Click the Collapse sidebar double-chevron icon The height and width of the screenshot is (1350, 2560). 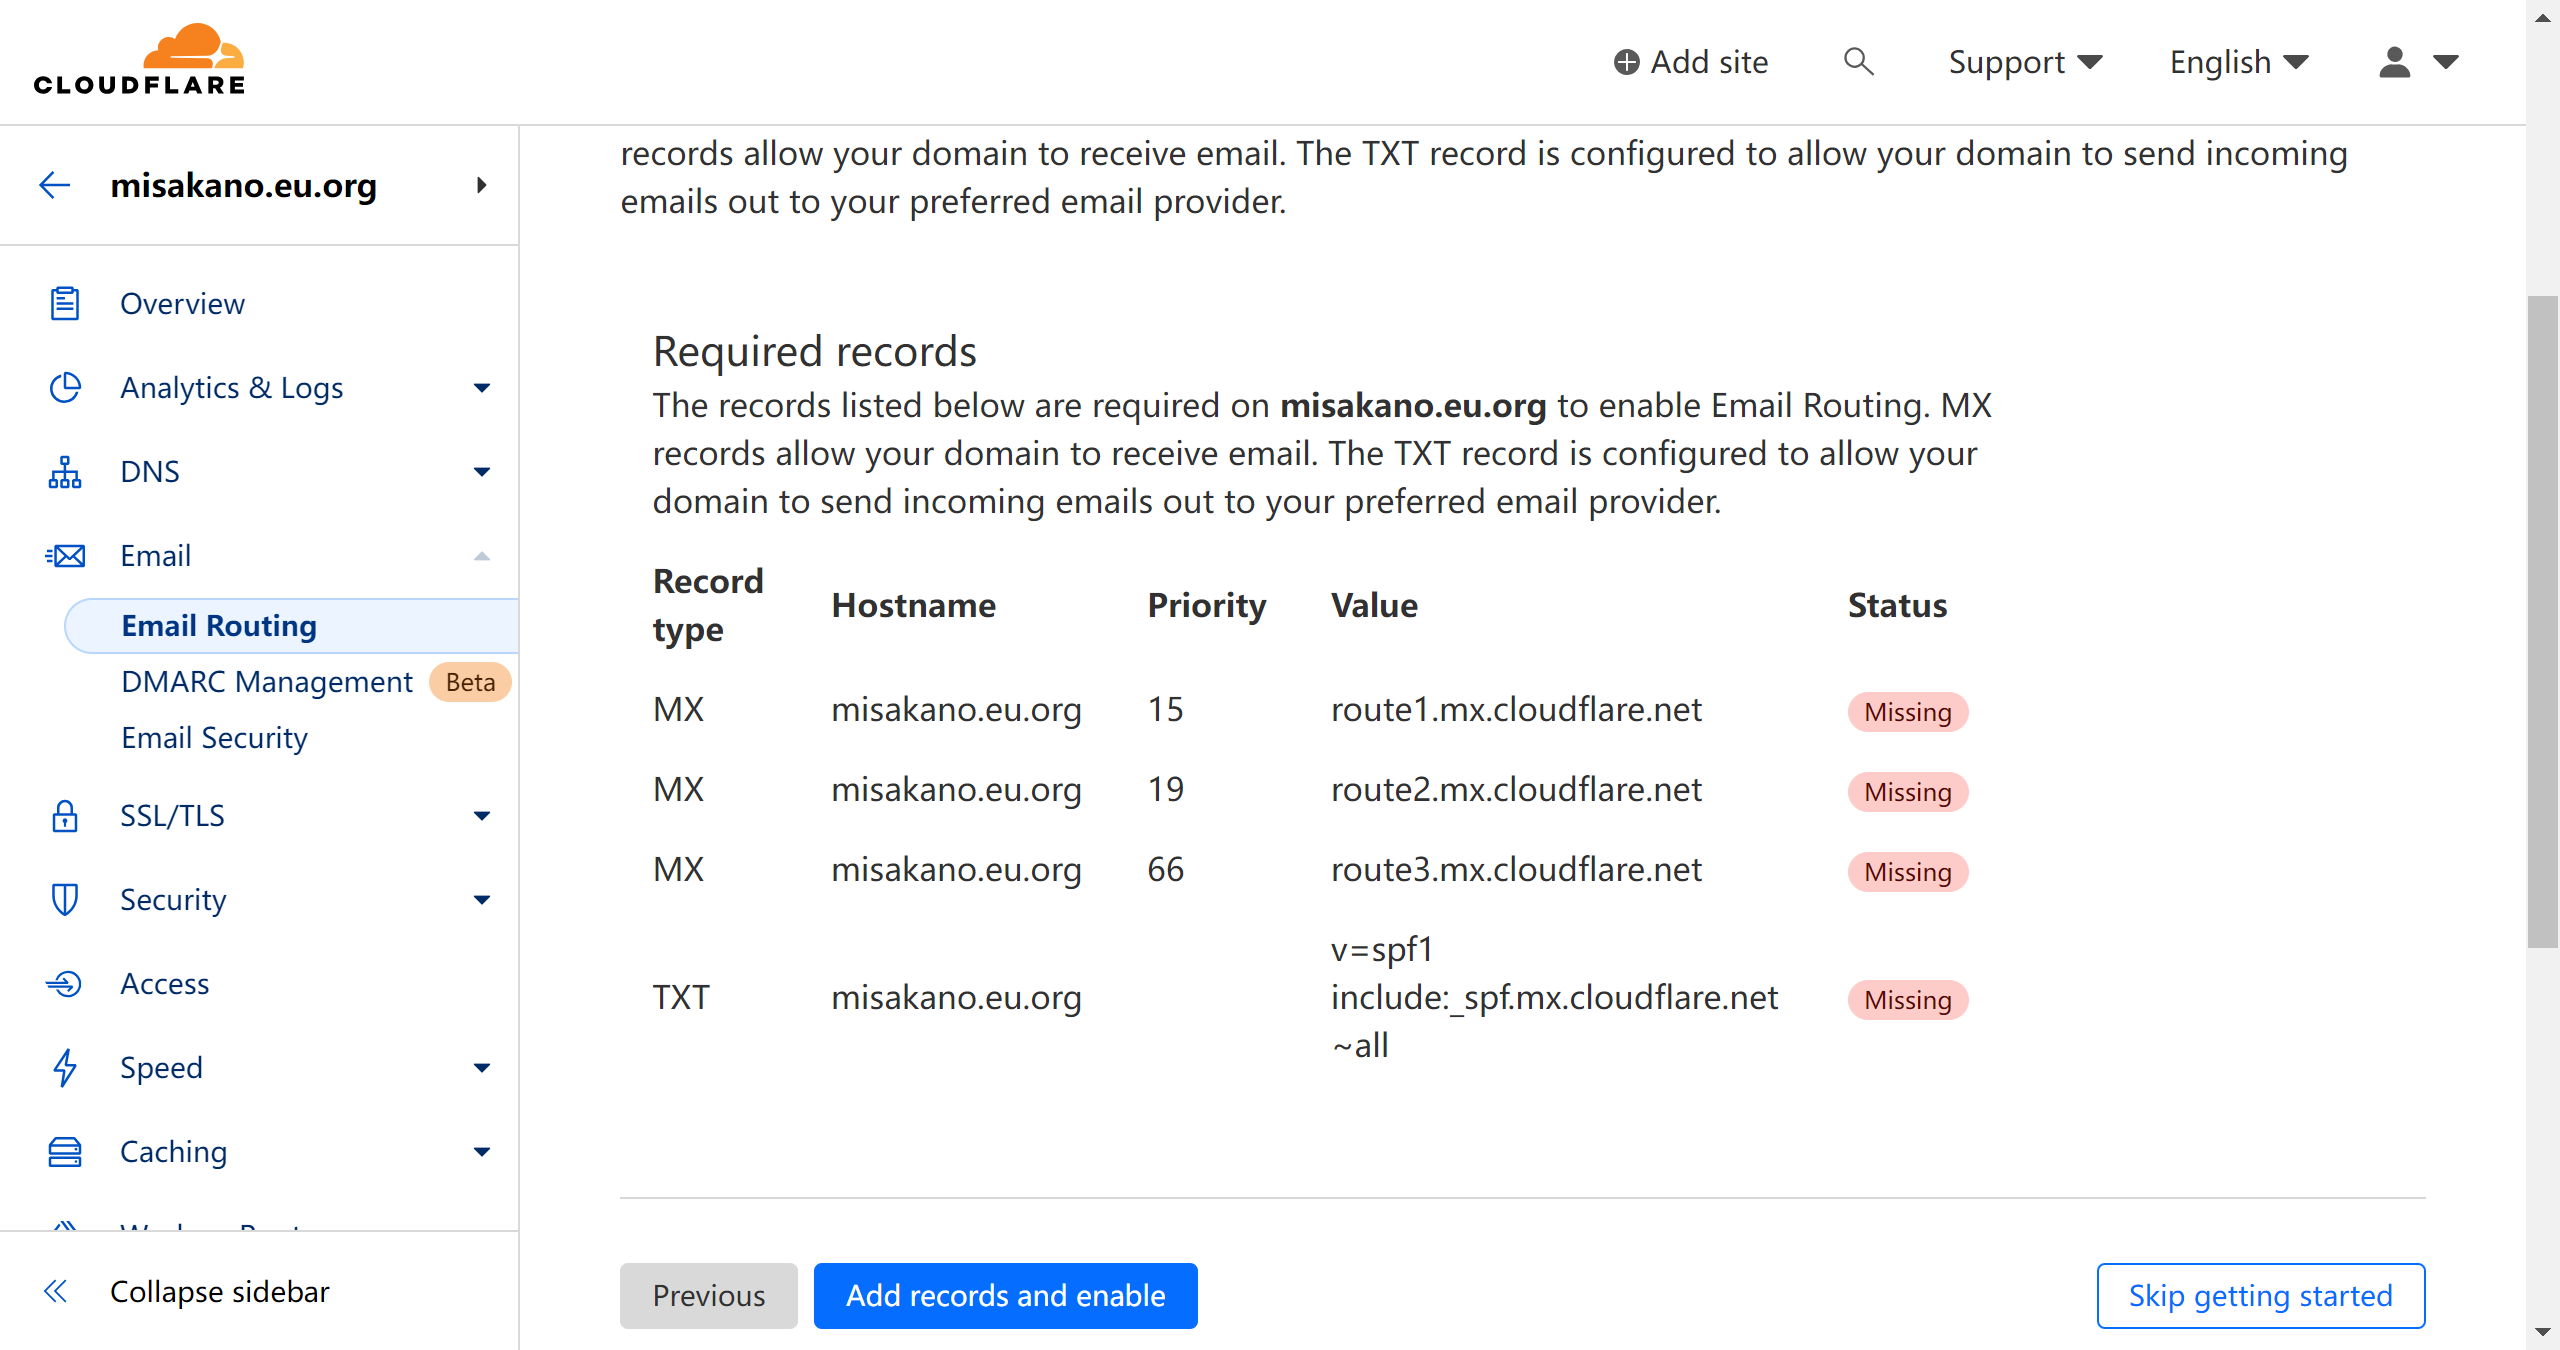pos(56,1291)
